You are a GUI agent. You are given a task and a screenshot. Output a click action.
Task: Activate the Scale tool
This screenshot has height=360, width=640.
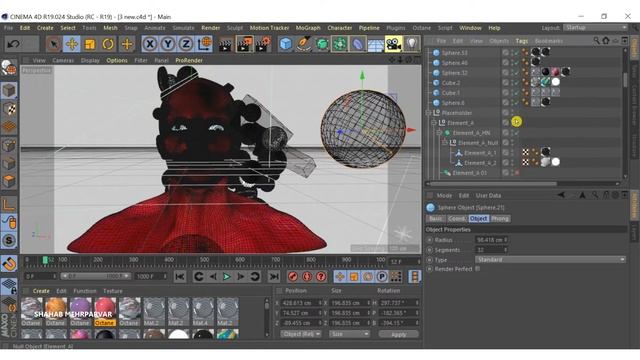pyautogui.click(x=90, y=44)
